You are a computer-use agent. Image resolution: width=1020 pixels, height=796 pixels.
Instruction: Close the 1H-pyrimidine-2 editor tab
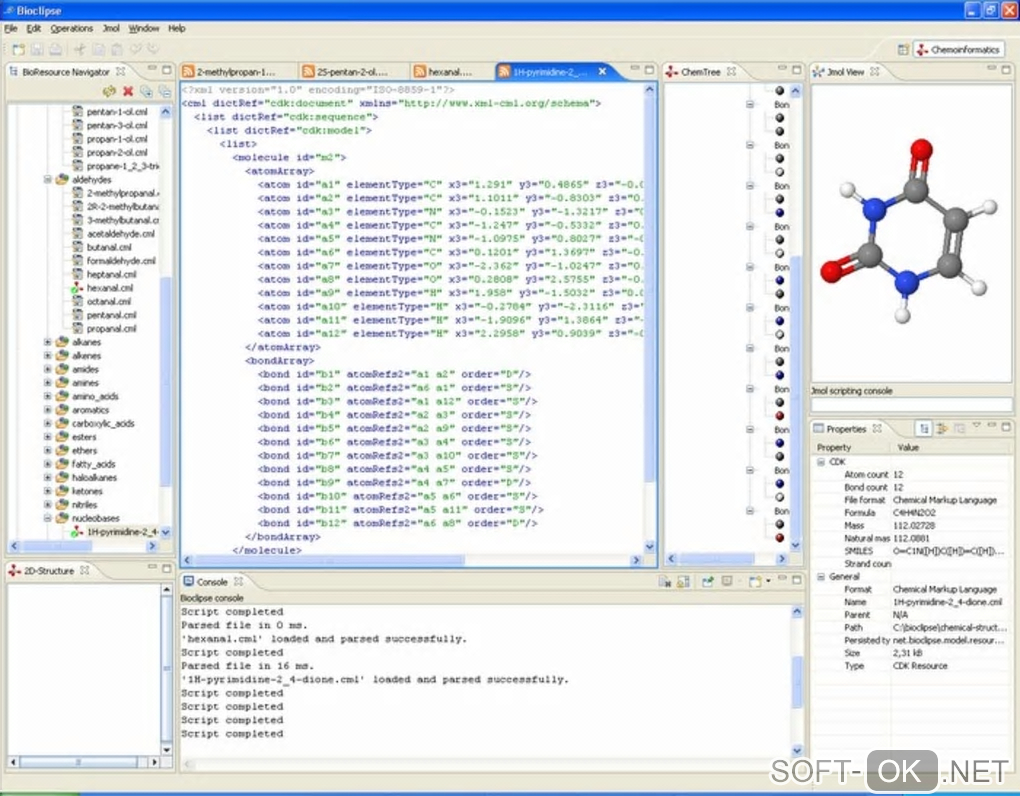point(602,72)
